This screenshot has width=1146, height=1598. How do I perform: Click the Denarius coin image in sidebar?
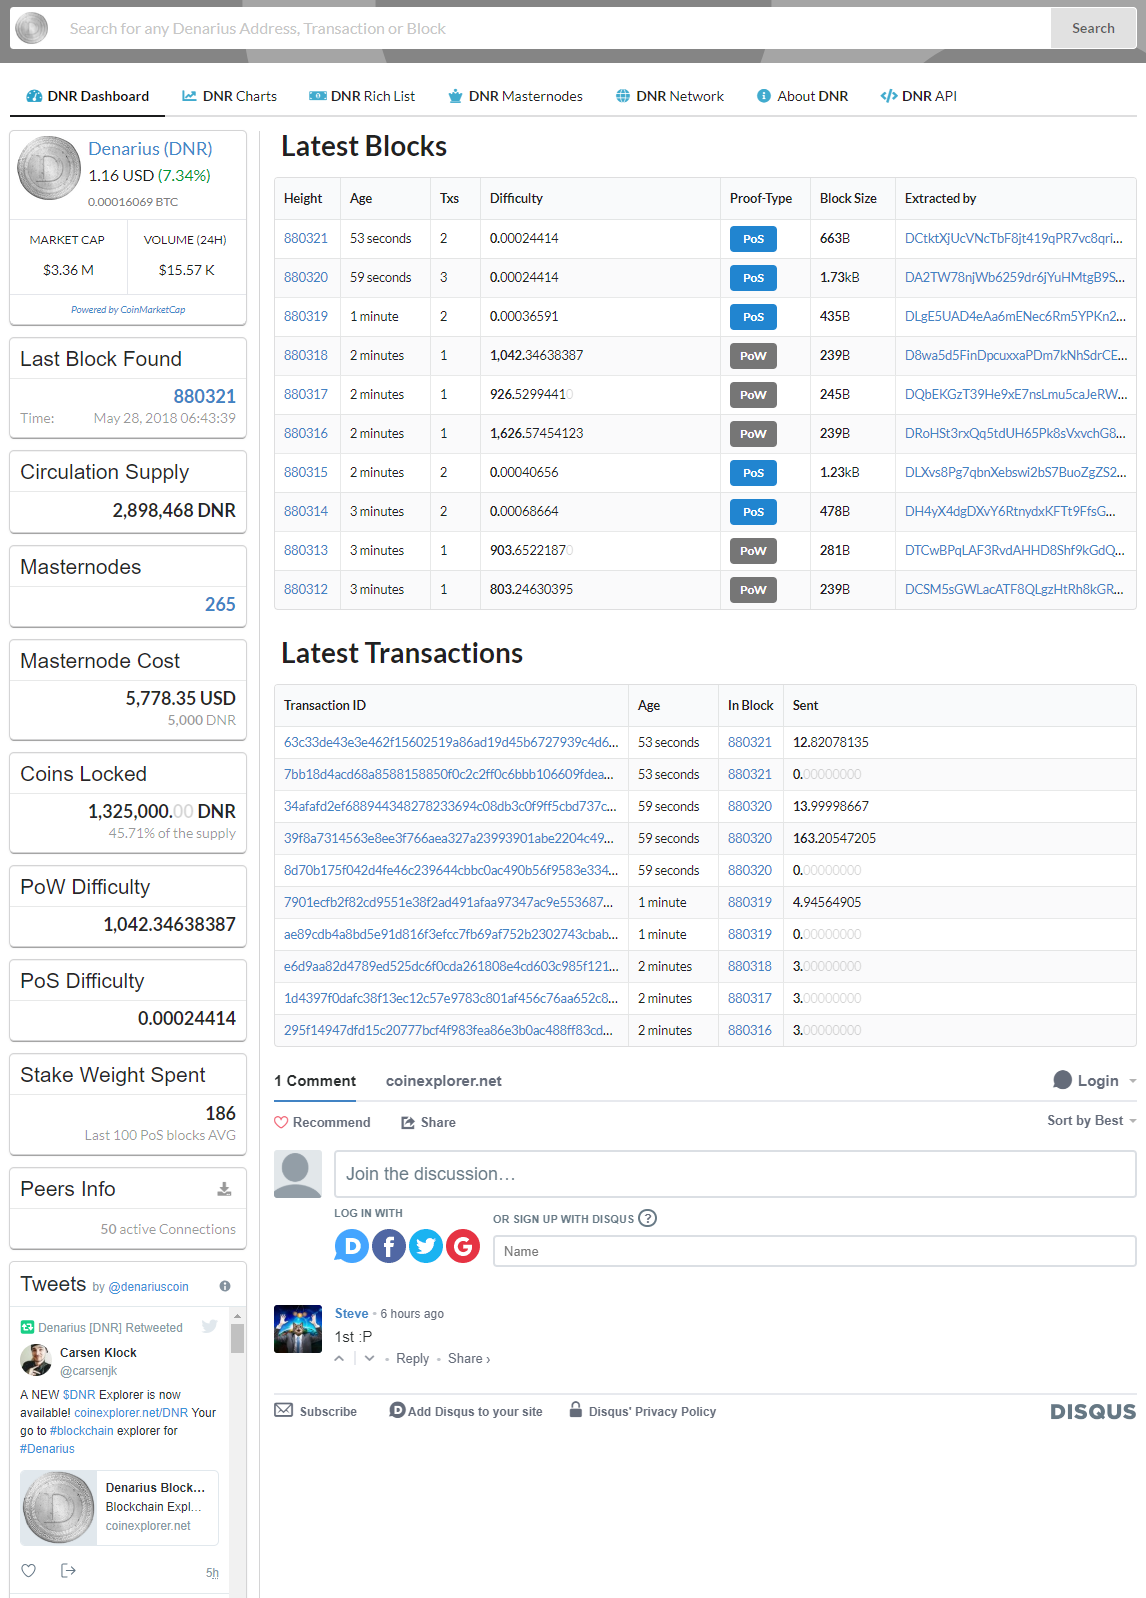[x=49, y=168]
